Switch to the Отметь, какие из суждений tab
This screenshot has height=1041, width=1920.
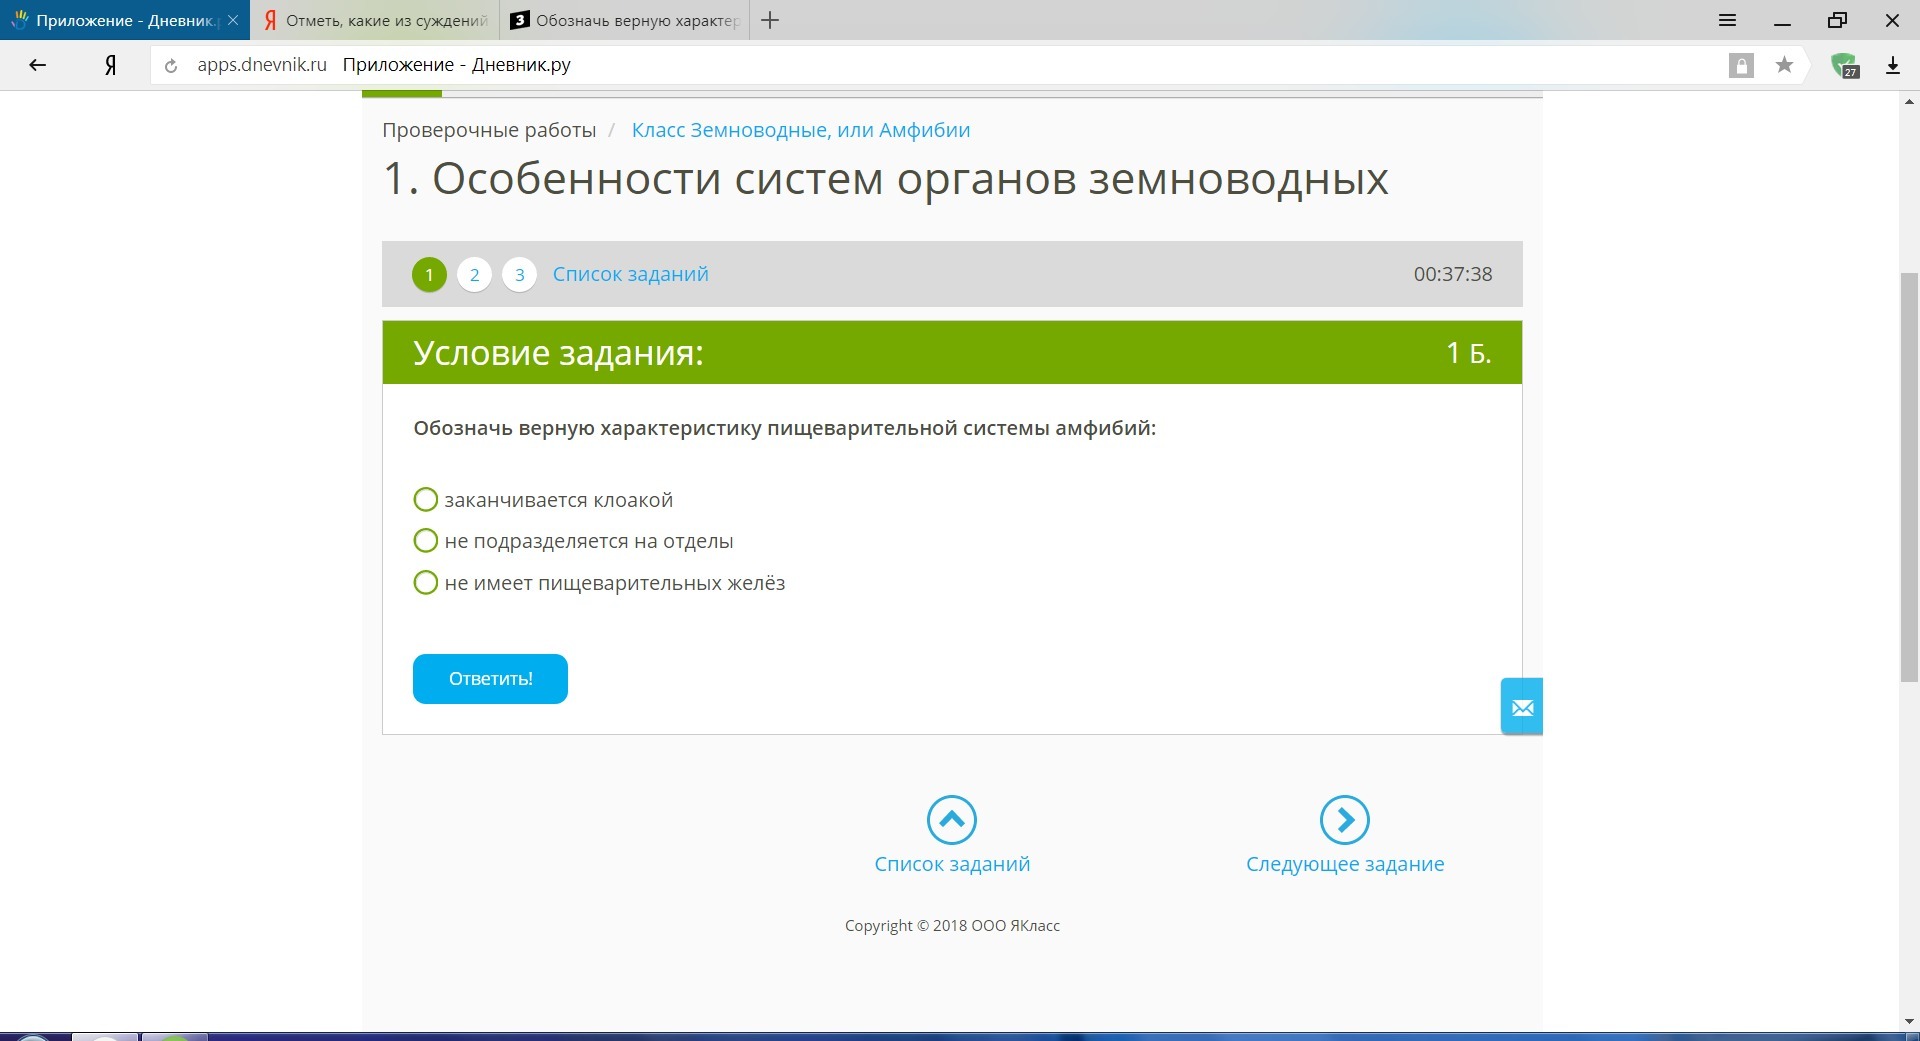pyautogui.click(x=374, y=20)
